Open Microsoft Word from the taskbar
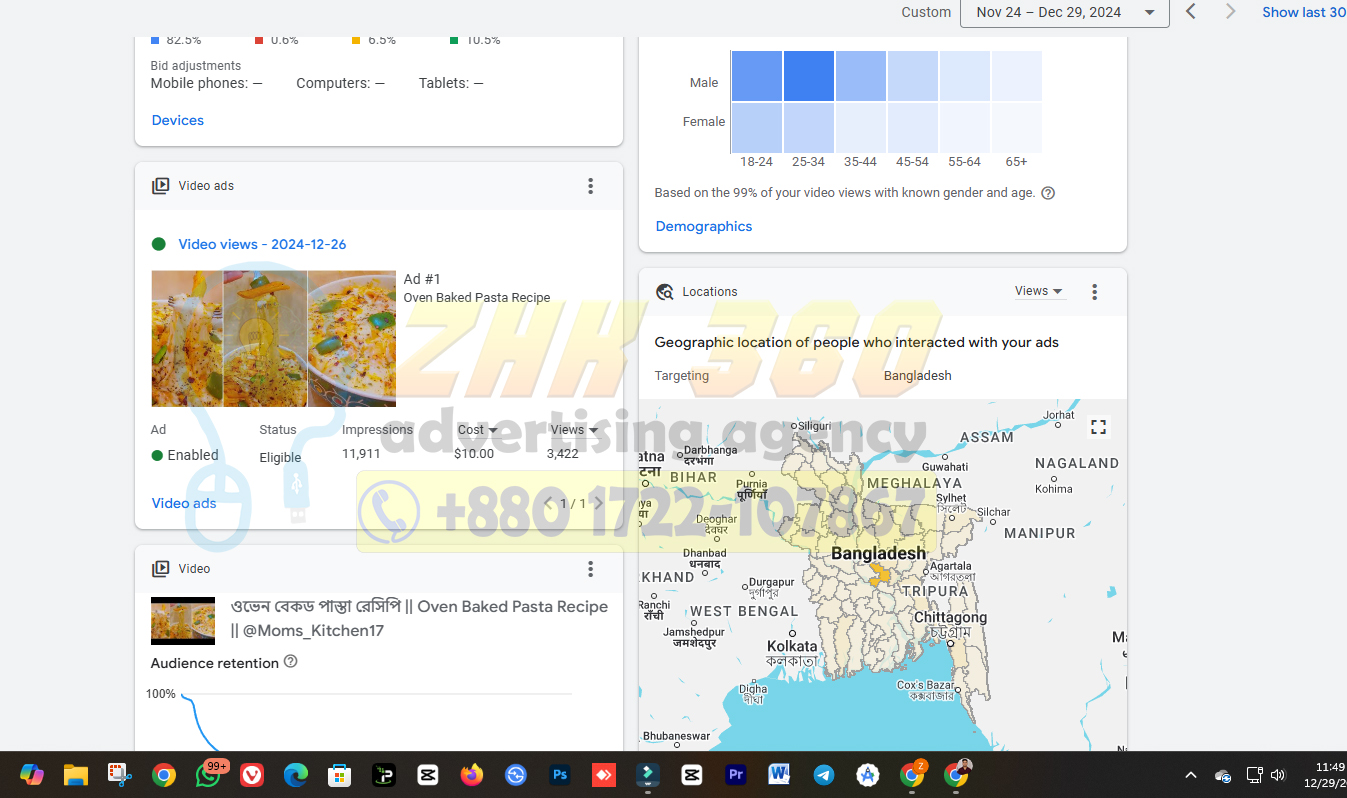Screen dimensions: 1347x798 [x=779, y=775]
